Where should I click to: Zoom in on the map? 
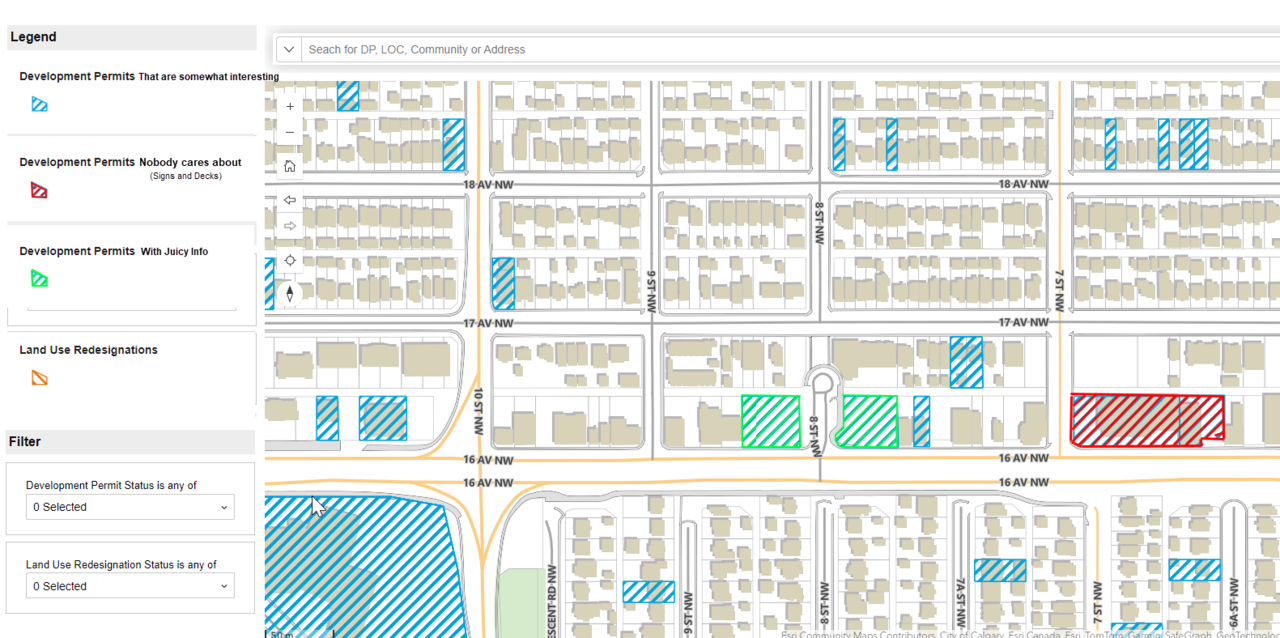(290, 106)
